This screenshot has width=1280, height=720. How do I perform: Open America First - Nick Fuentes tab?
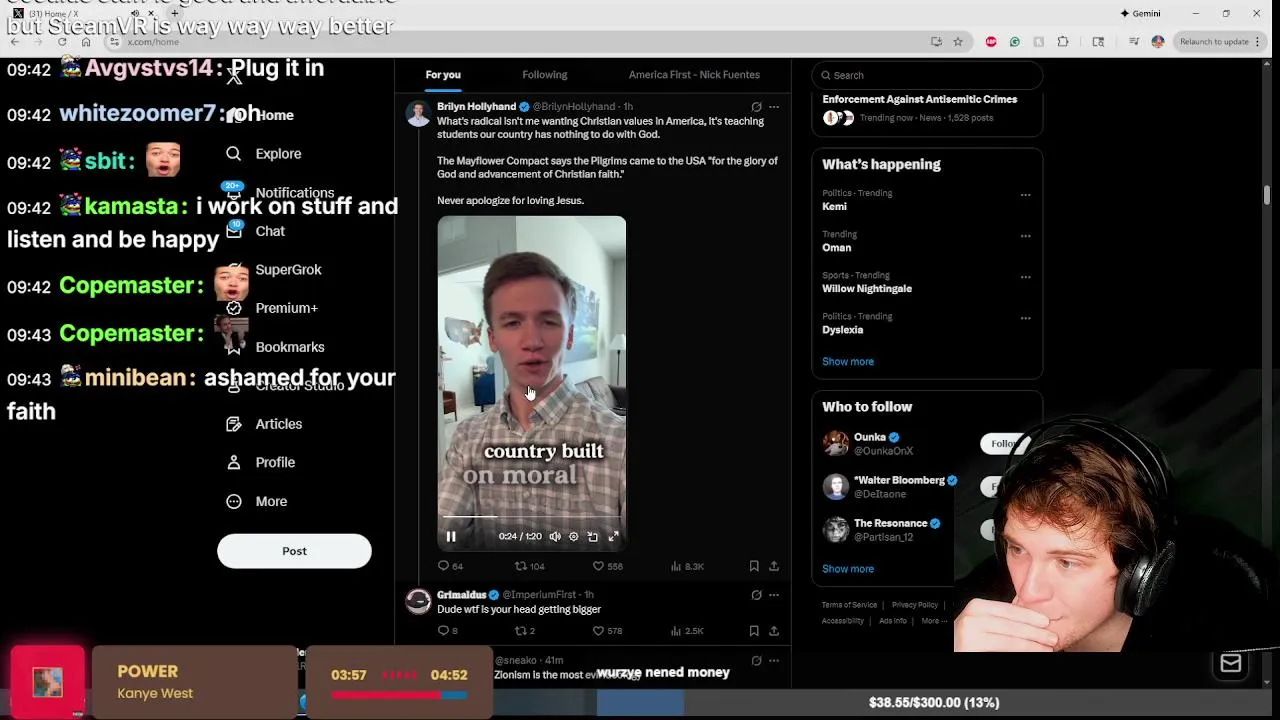[694, 75]
